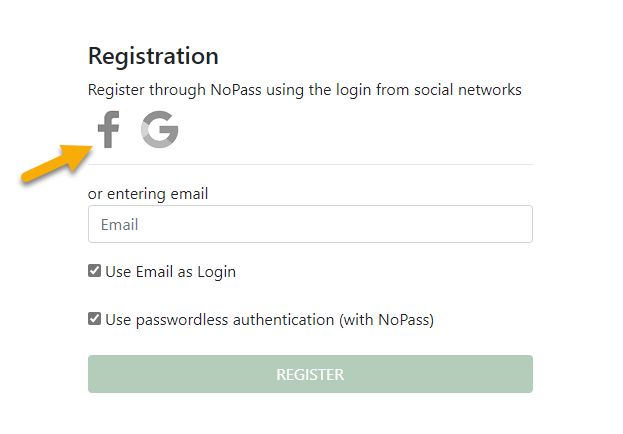Click the 'or entering email' label
The width and height of the screenshot is (623, 434).
click(x=148, y=194)
